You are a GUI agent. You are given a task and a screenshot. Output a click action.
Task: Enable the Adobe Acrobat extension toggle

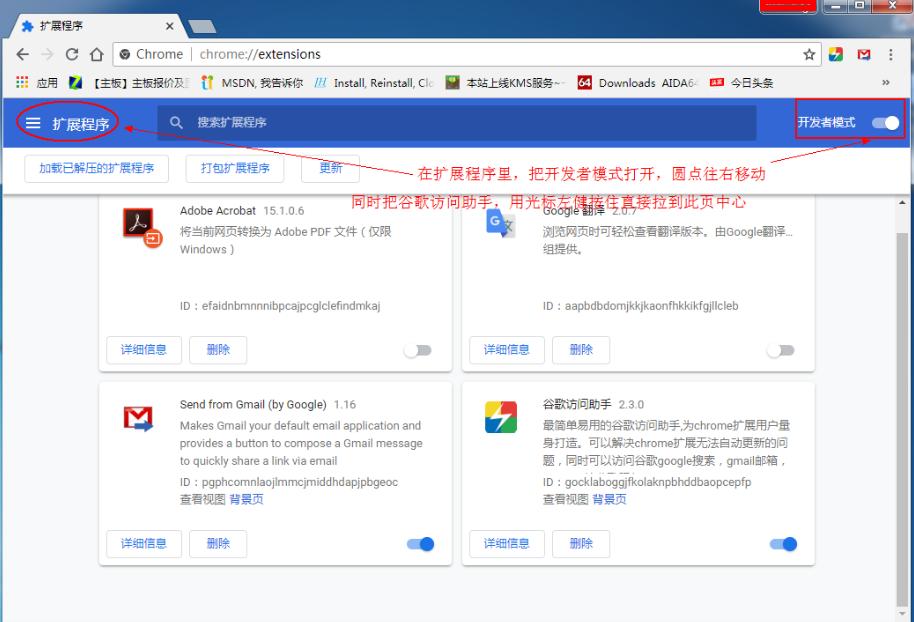(x=418, y=349)
